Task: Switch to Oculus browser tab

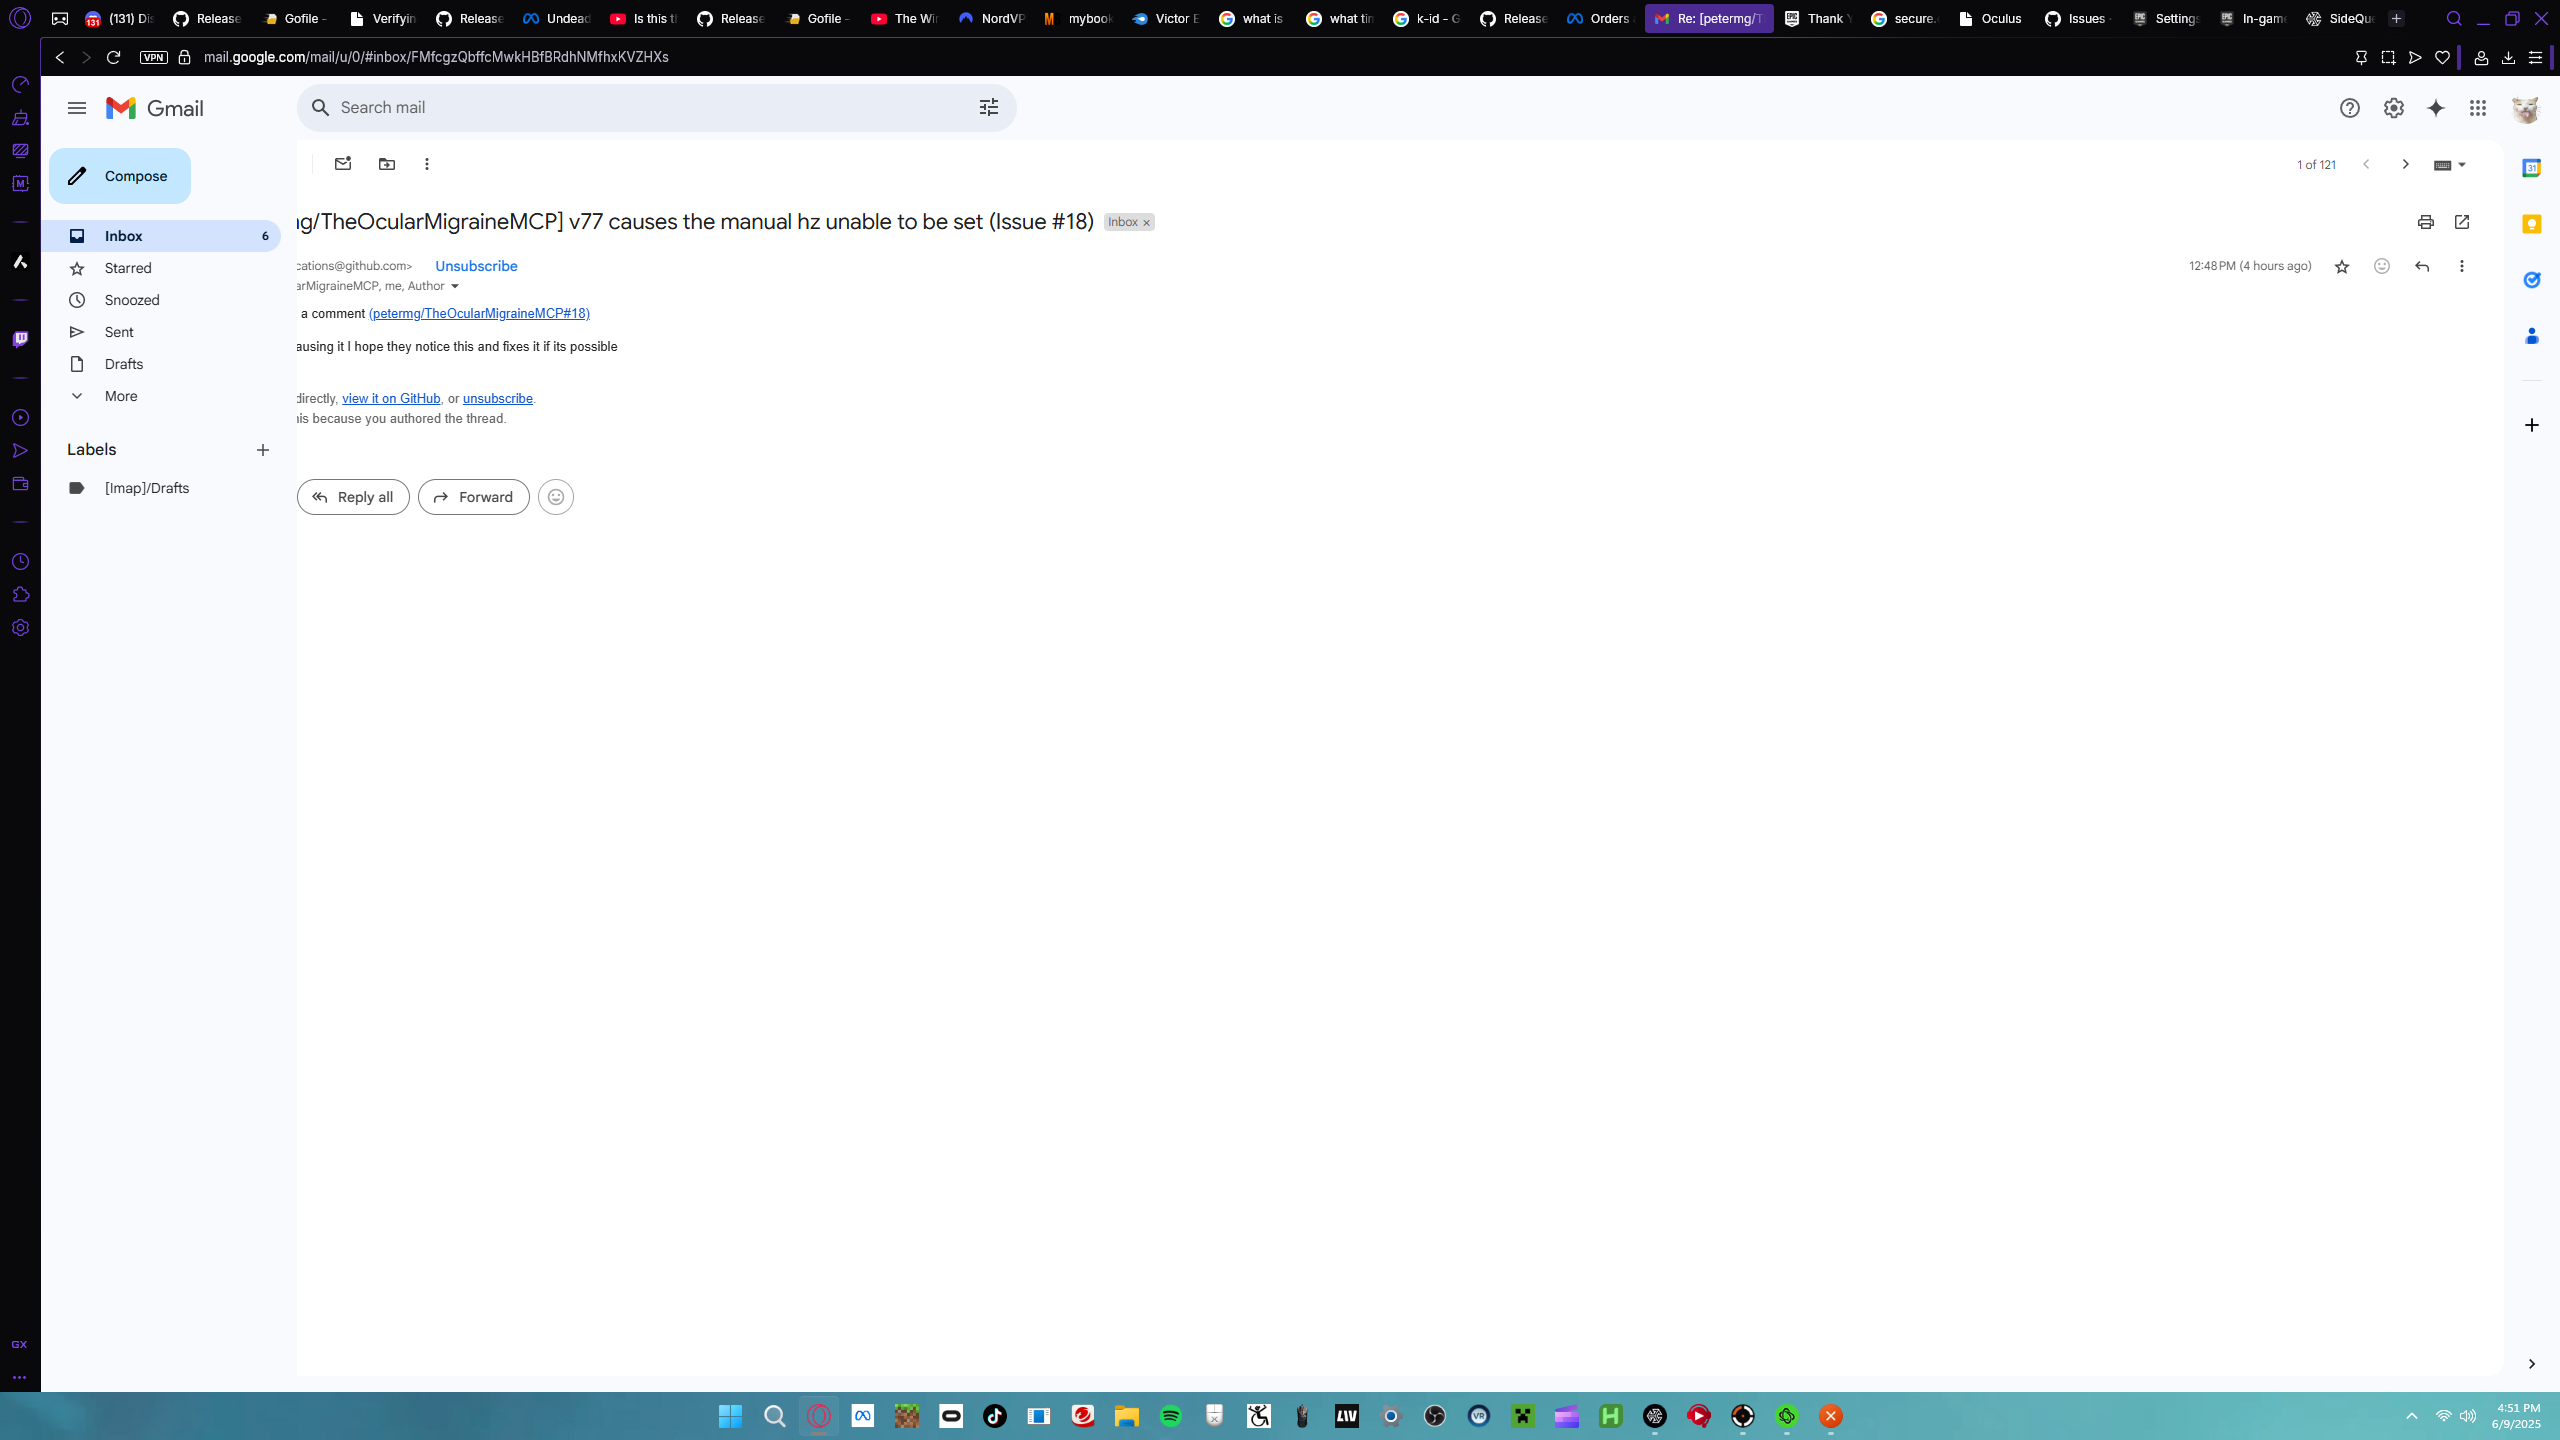Action: pos(1992,18)
